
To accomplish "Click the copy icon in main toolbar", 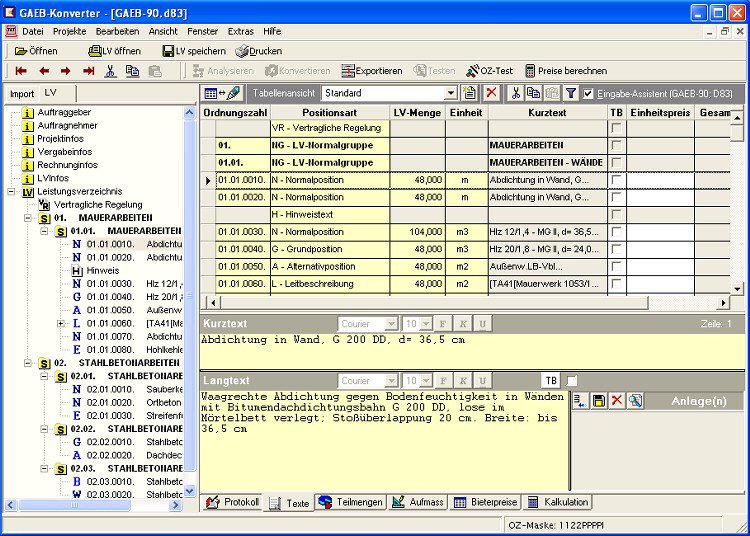I will (132, 71).
